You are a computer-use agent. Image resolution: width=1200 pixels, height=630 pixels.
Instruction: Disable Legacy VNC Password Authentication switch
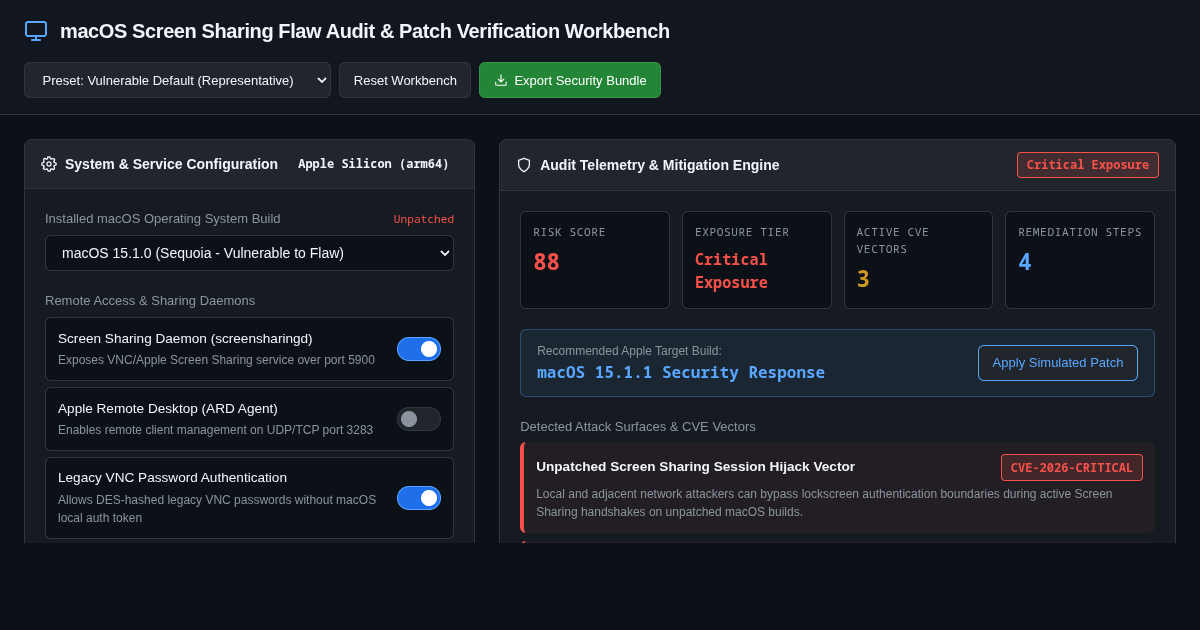coord(419,498)
